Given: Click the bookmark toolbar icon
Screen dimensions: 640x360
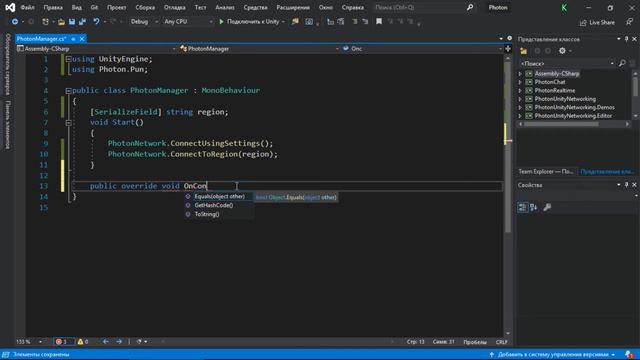Looking at the screenshot, I should point(379,22).
